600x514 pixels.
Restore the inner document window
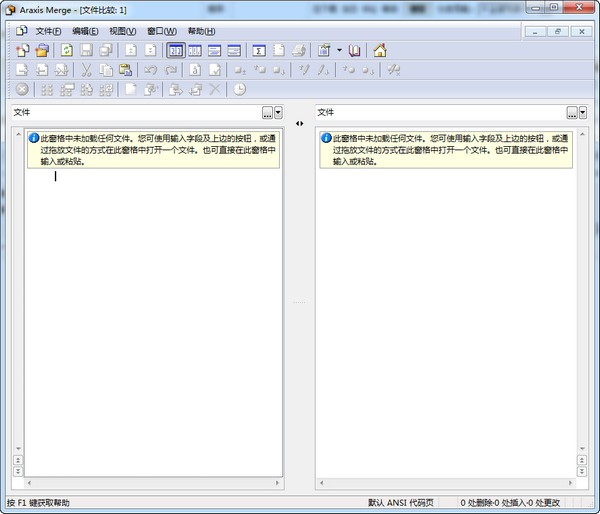tap(558, 32)
